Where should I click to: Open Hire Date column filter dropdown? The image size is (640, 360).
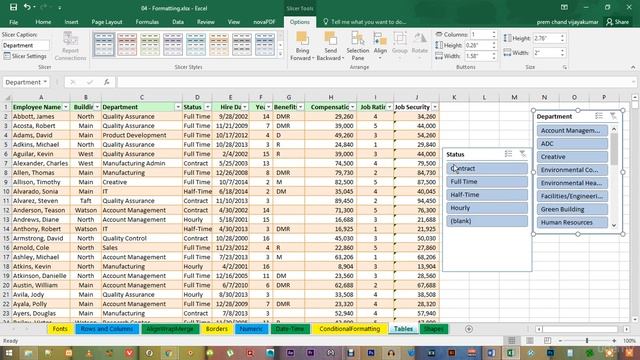244,107
